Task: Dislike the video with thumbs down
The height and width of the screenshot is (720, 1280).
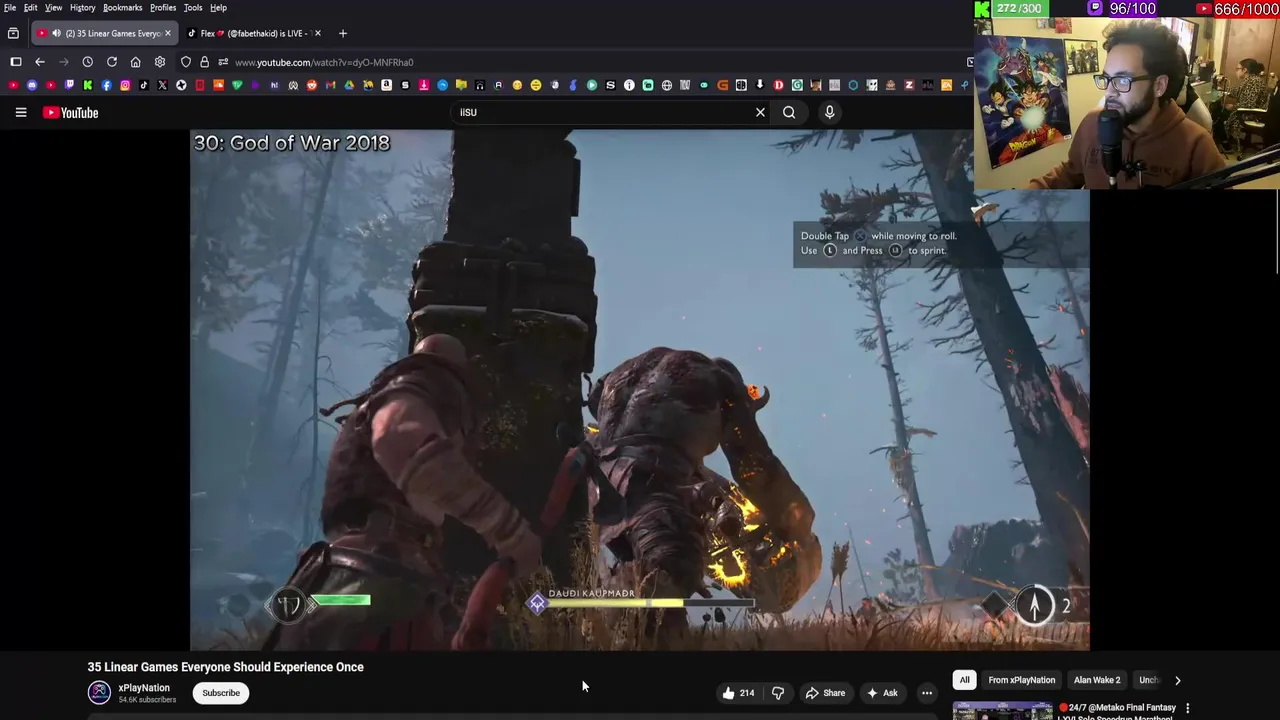Action: click(778, 693)
